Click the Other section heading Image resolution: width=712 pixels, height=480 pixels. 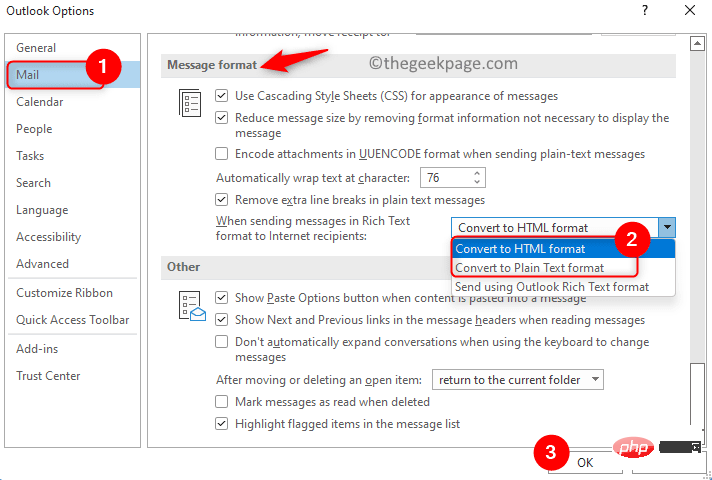click(183, 267)
